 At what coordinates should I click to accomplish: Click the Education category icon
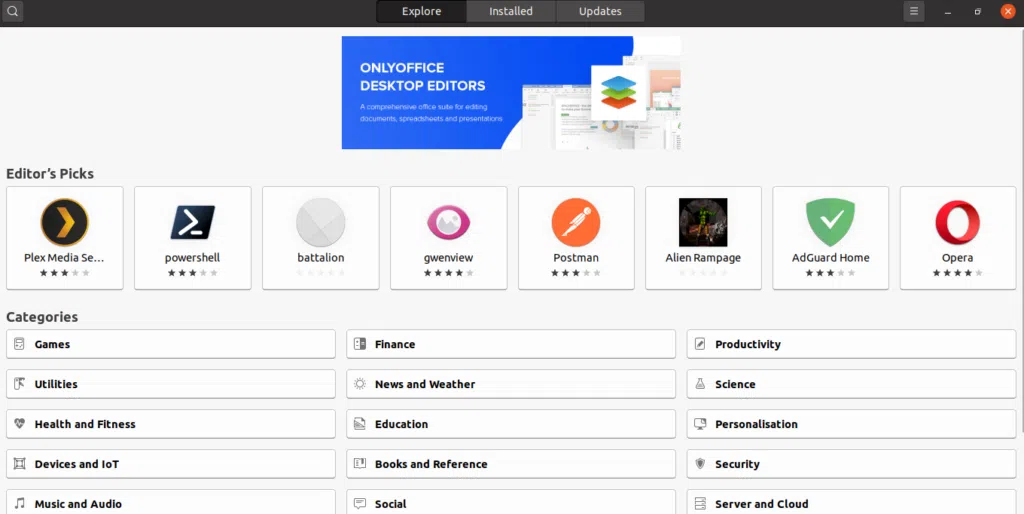[x=360, y=423]
